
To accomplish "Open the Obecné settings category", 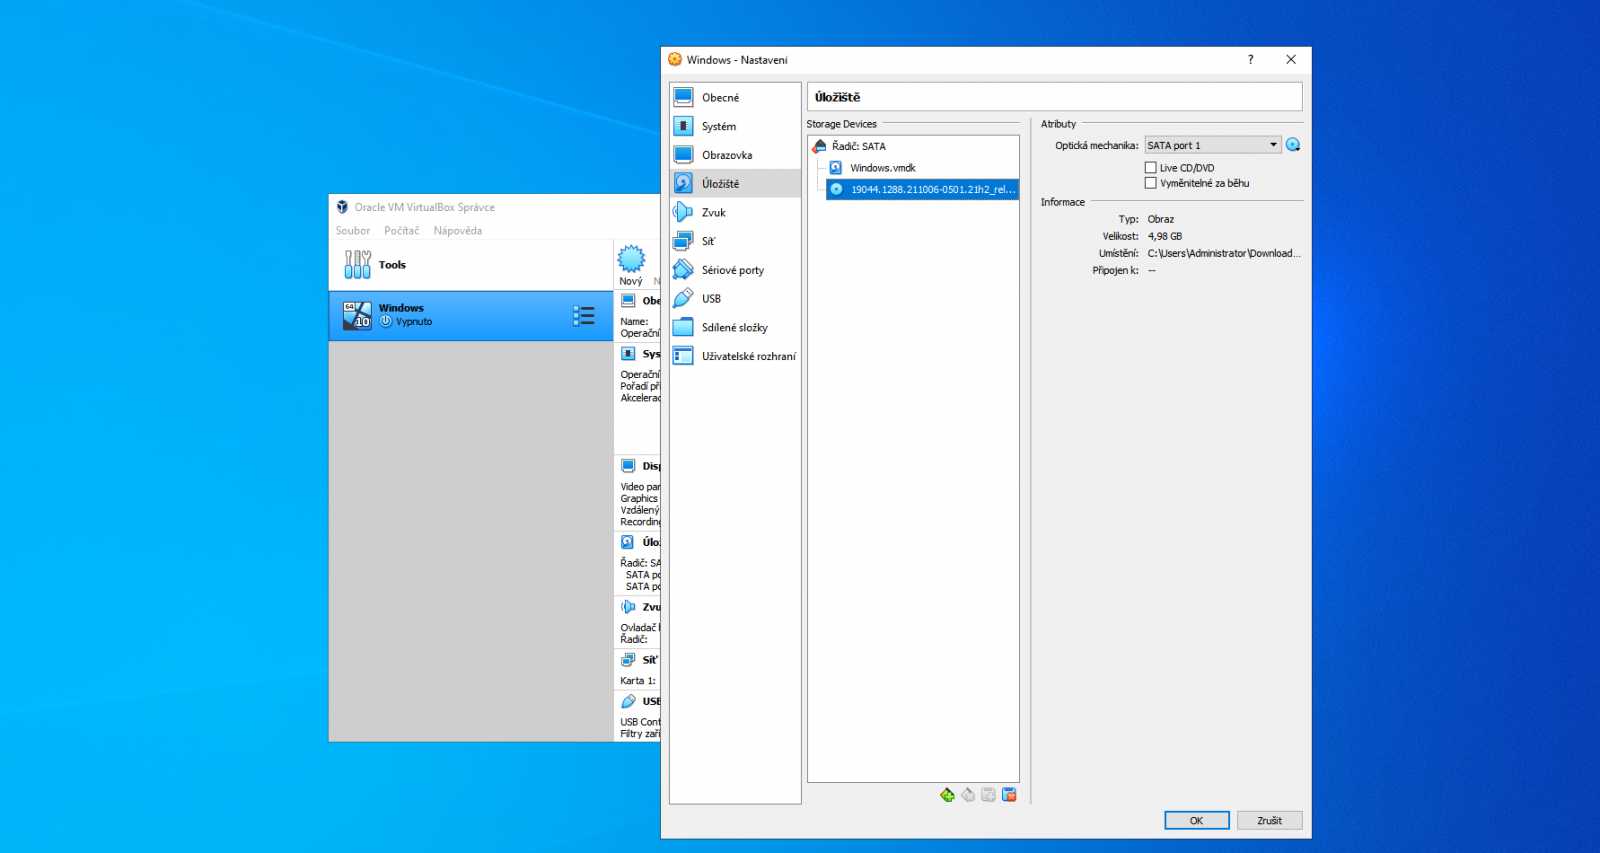I will pyautogui.click(x=735, y=97).
